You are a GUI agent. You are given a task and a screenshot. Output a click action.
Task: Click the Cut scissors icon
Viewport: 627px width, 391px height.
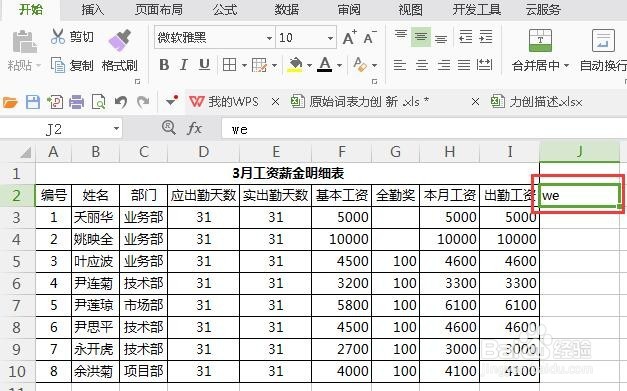[58, 36]
